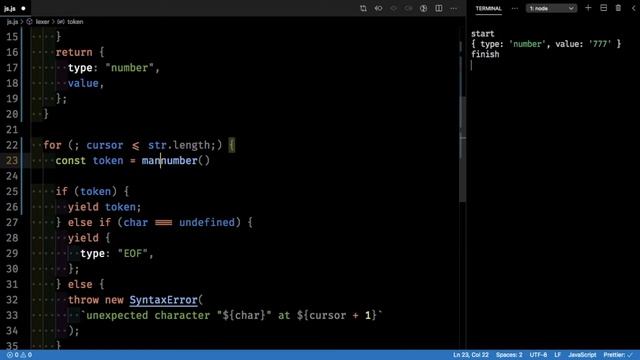Click the 'str' variable on line 22

click(157, 145)
